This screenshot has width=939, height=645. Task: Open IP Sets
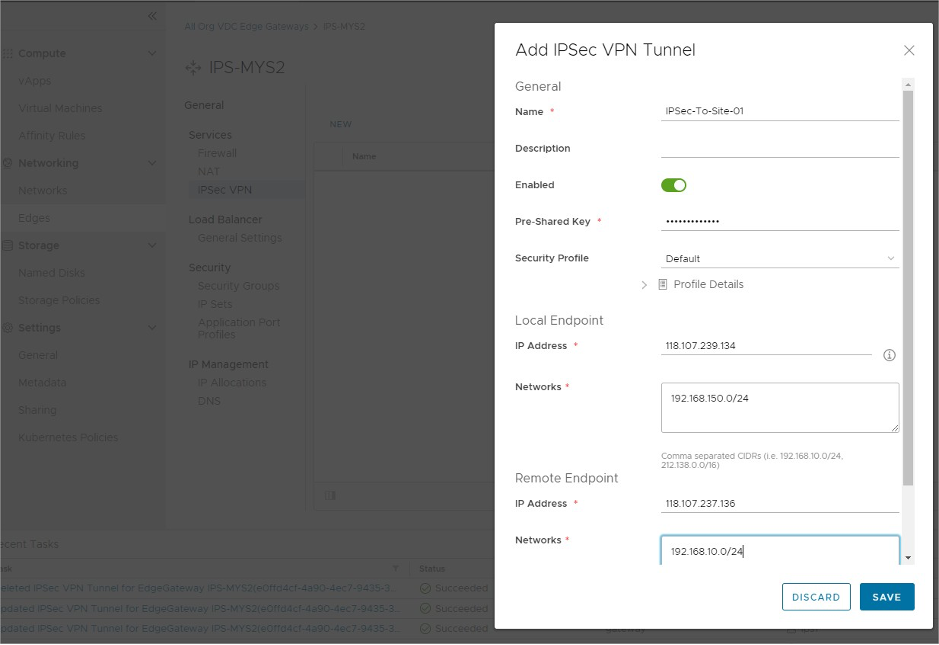214,304
